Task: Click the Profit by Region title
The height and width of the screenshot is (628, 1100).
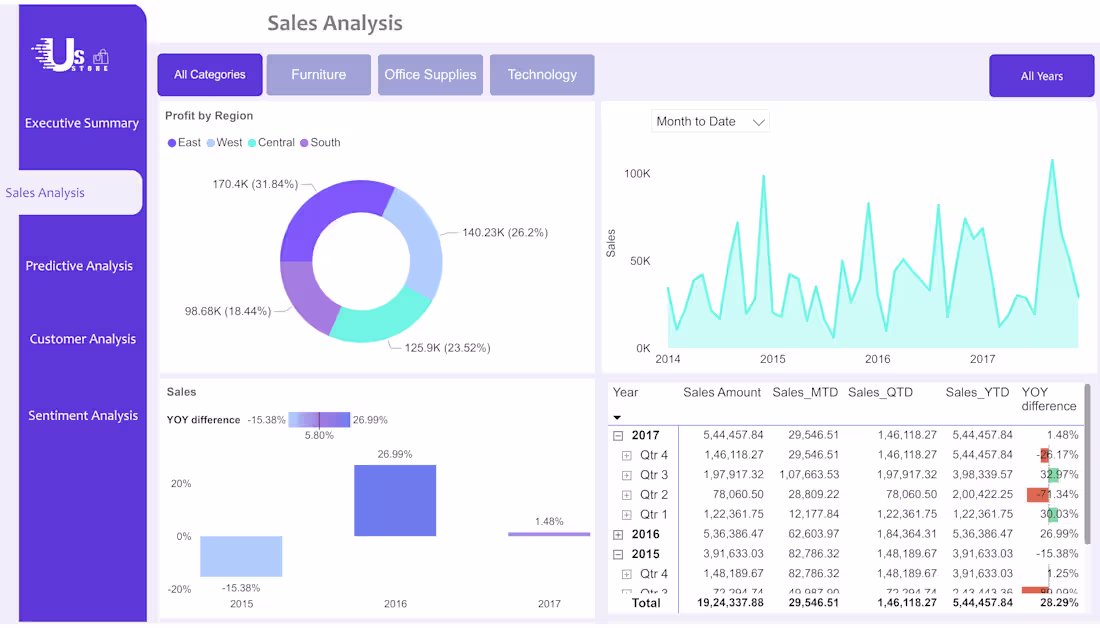Action: (x=209, y=116)
